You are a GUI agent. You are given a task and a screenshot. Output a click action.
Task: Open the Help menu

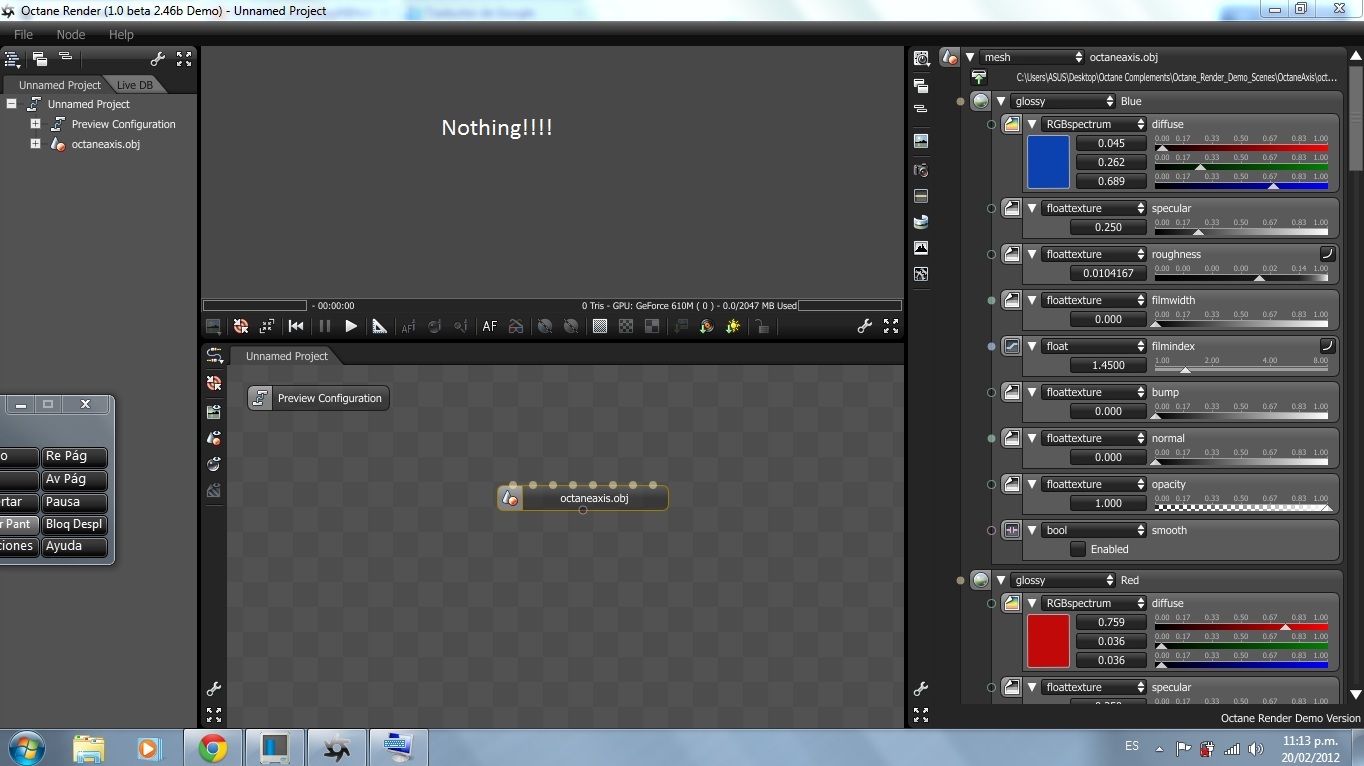click(x=121, y=34)
